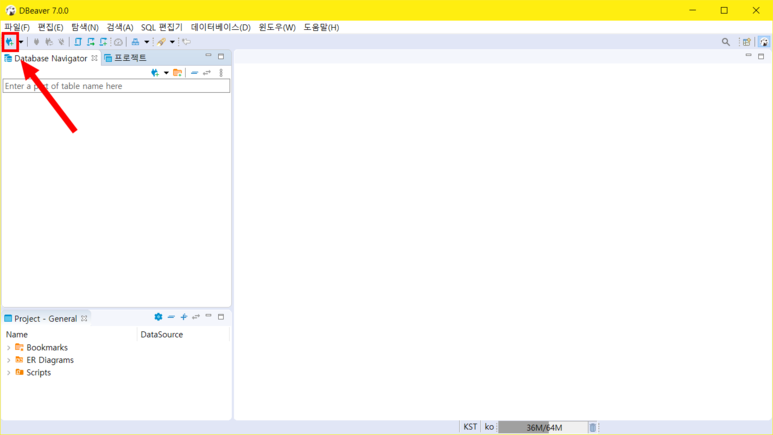Click the gauge dashboard icon in toolbar

(118, 42)
